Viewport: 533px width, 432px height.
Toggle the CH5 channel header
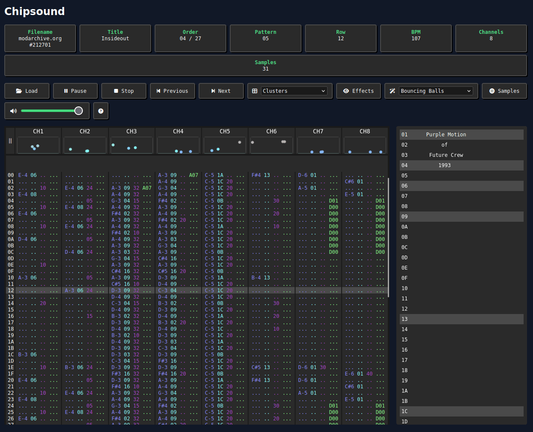(225, 132)
